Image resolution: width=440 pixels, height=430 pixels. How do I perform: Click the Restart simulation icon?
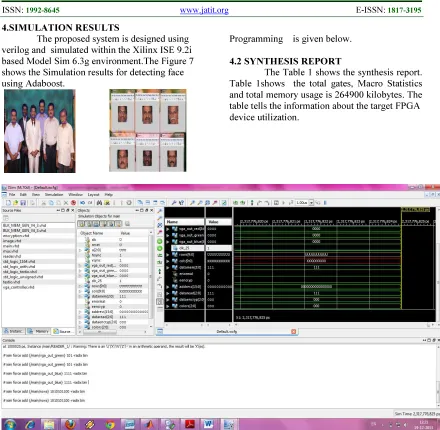click(x=276, y=203)
